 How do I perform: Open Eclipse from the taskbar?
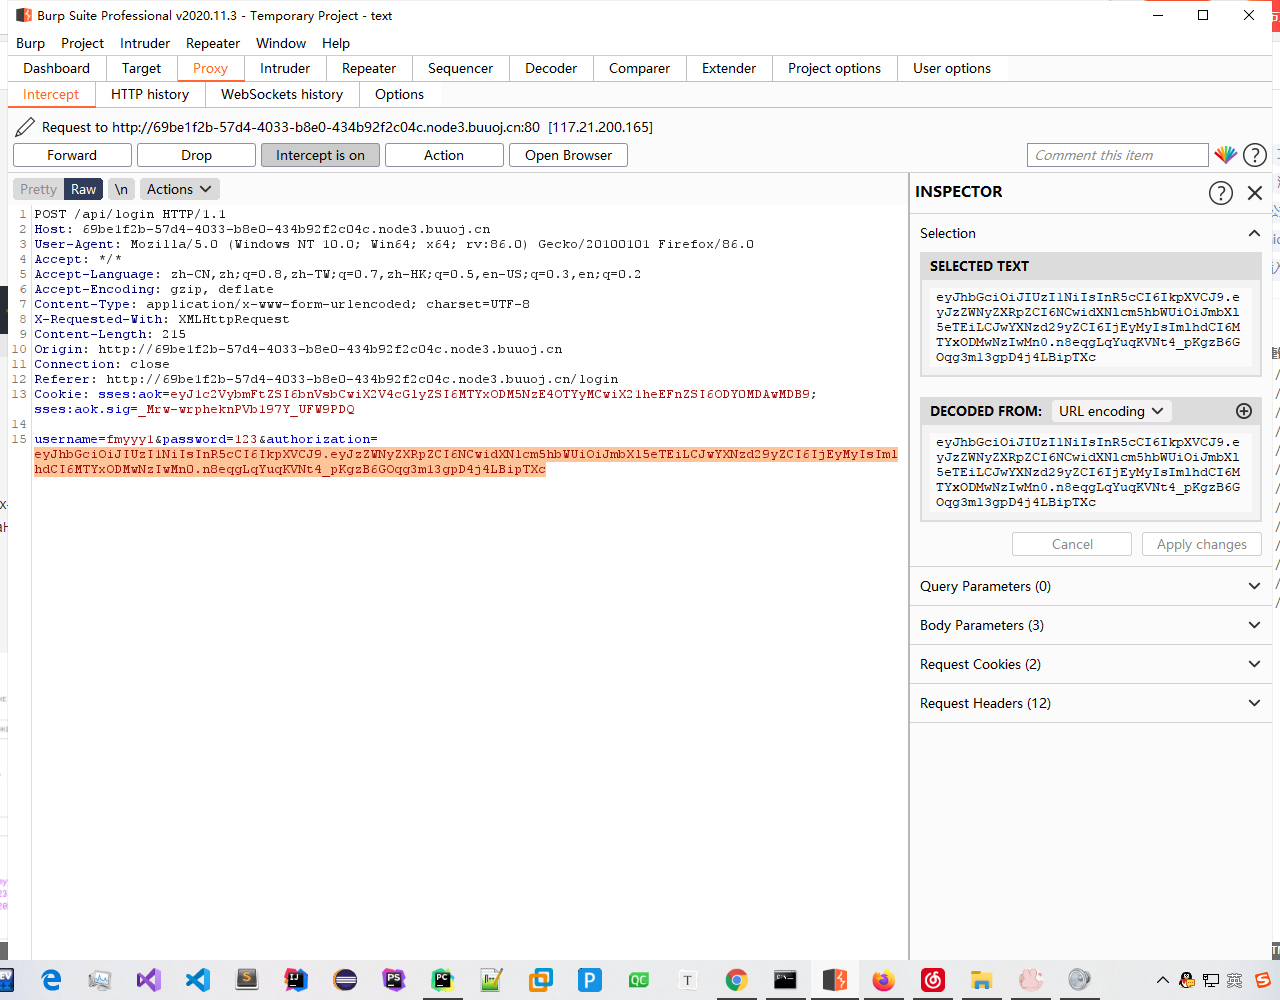(345, 980)
